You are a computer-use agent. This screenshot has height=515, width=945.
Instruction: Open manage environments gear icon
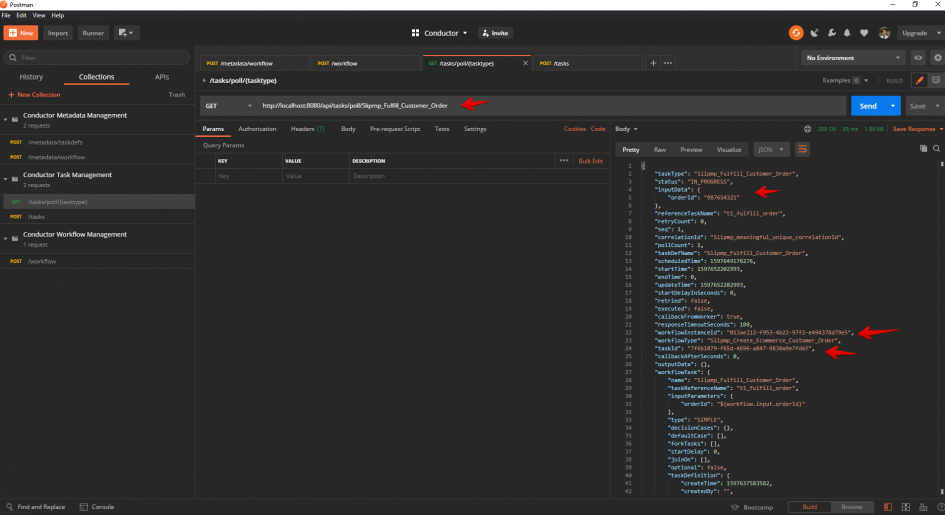point(937,58)
